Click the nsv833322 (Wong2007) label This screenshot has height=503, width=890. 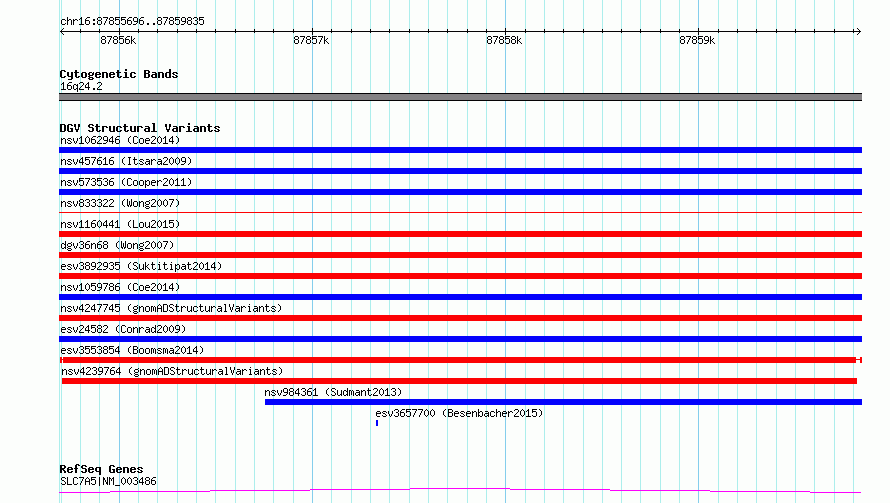tap(120, 203)
